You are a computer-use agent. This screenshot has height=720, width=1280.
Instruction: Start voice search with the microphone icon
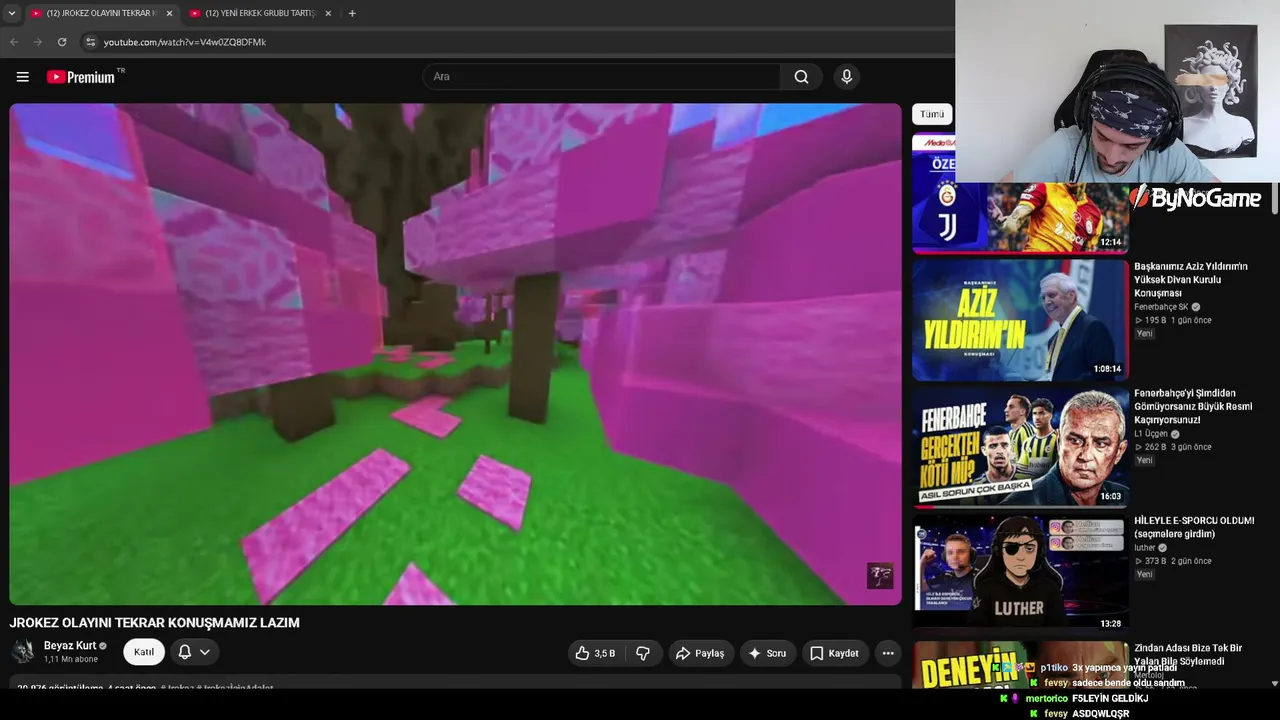[846, 77]
